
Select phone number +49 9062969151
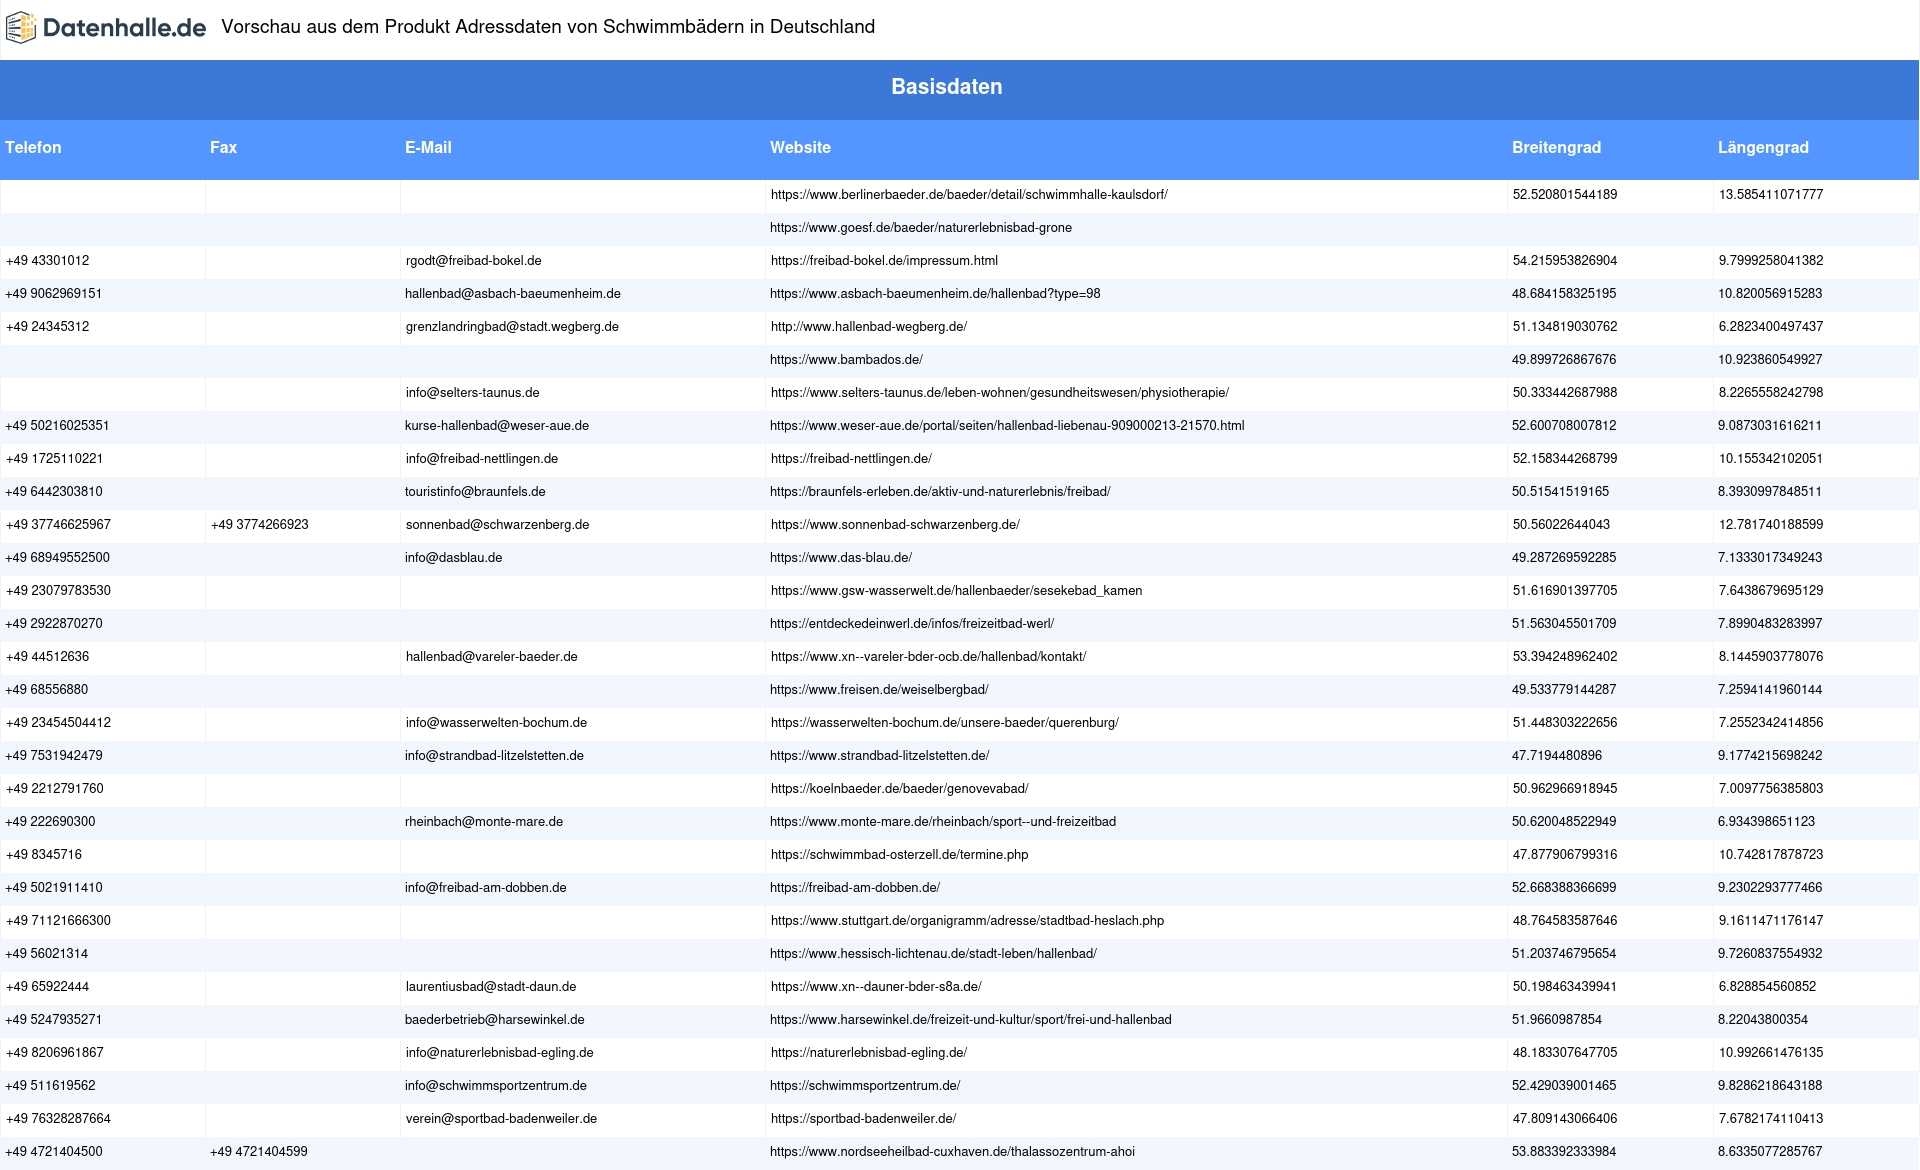point(54,294)
